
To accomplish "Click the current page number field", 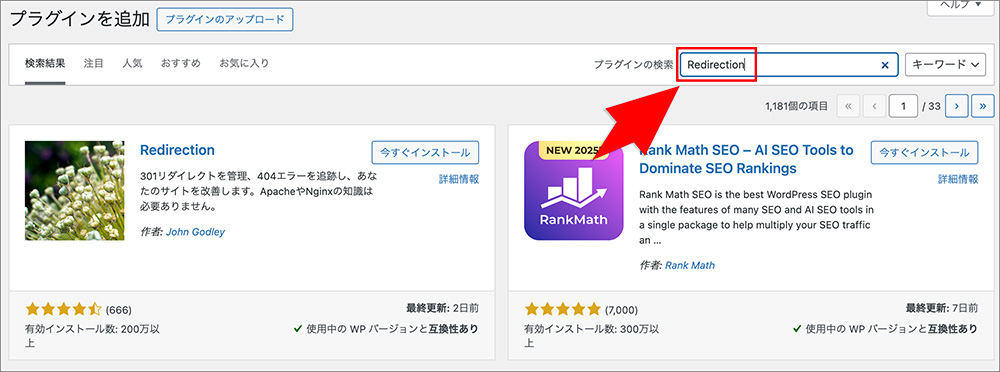I will [x=904, y=107].
